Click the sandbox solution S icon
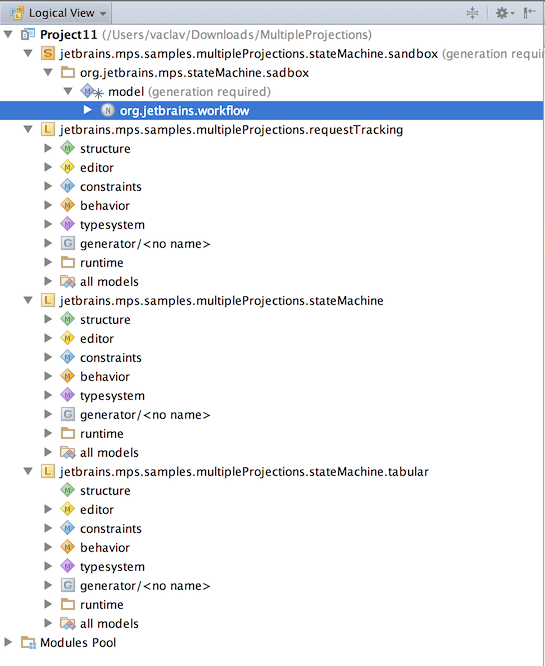 tap(48, 54)
